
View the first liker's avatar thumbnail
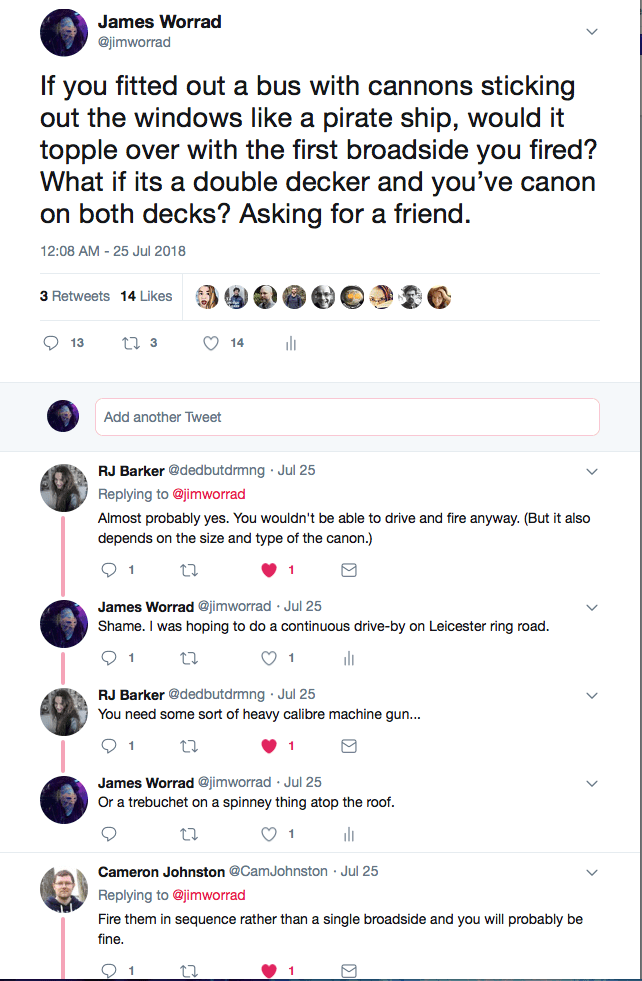tap(207, 296)
